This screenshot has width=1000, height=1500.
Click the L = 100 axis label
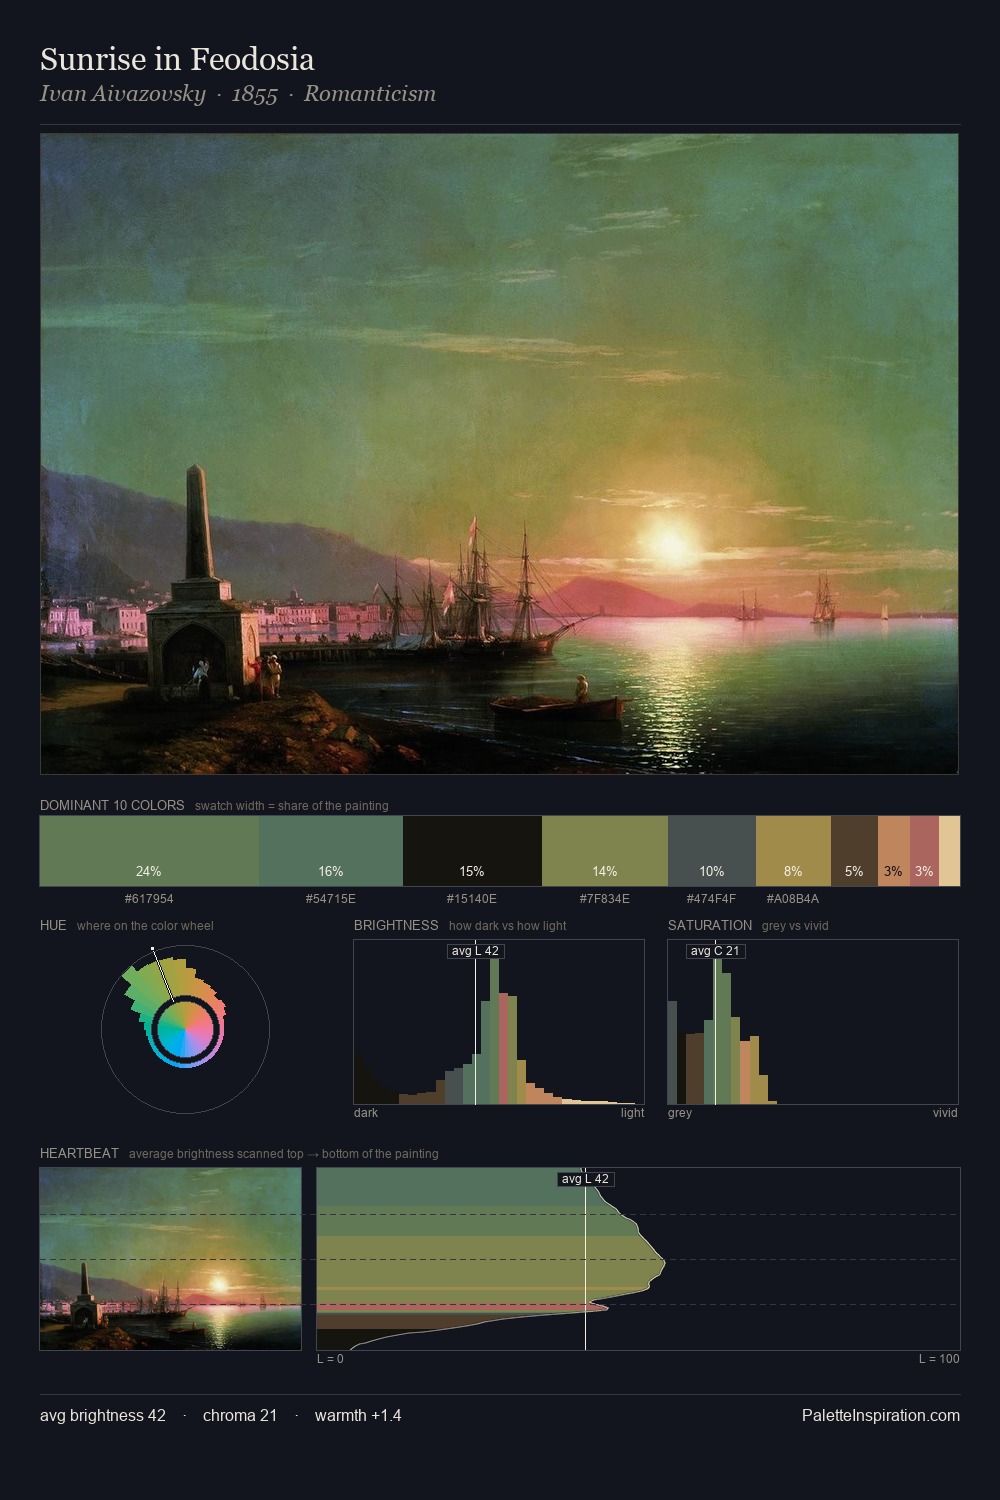point(939,1358)
